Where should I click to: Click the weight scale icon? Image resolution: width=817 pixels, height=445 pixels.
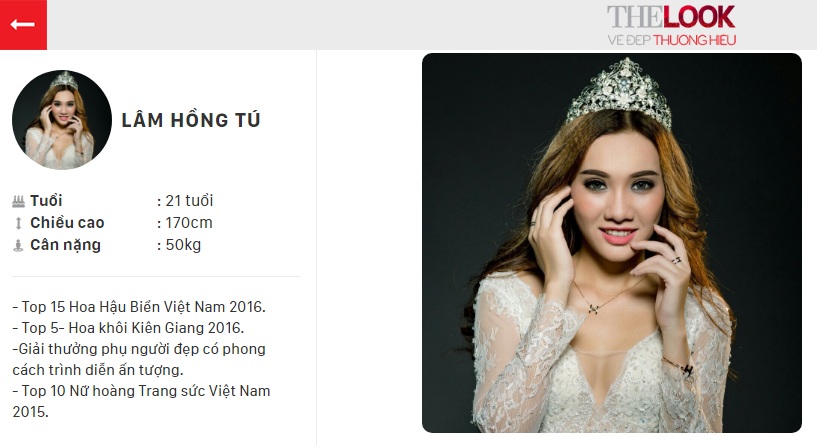[x=18, y=245]
